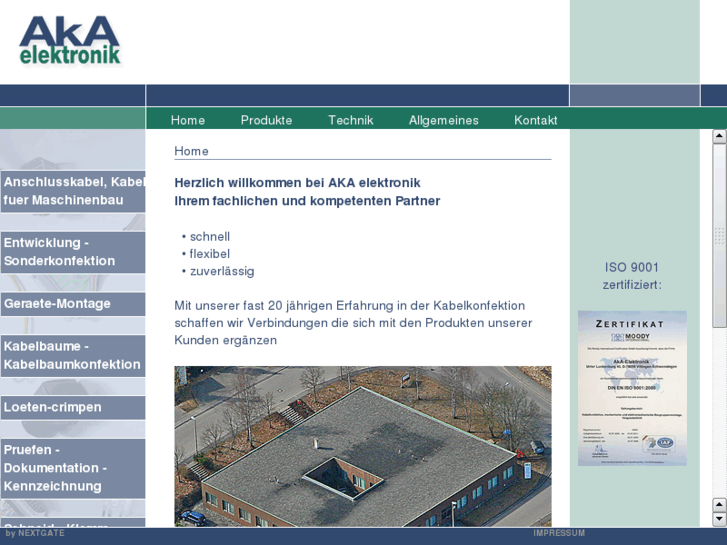Click the aerial building photo

[363, 446]
